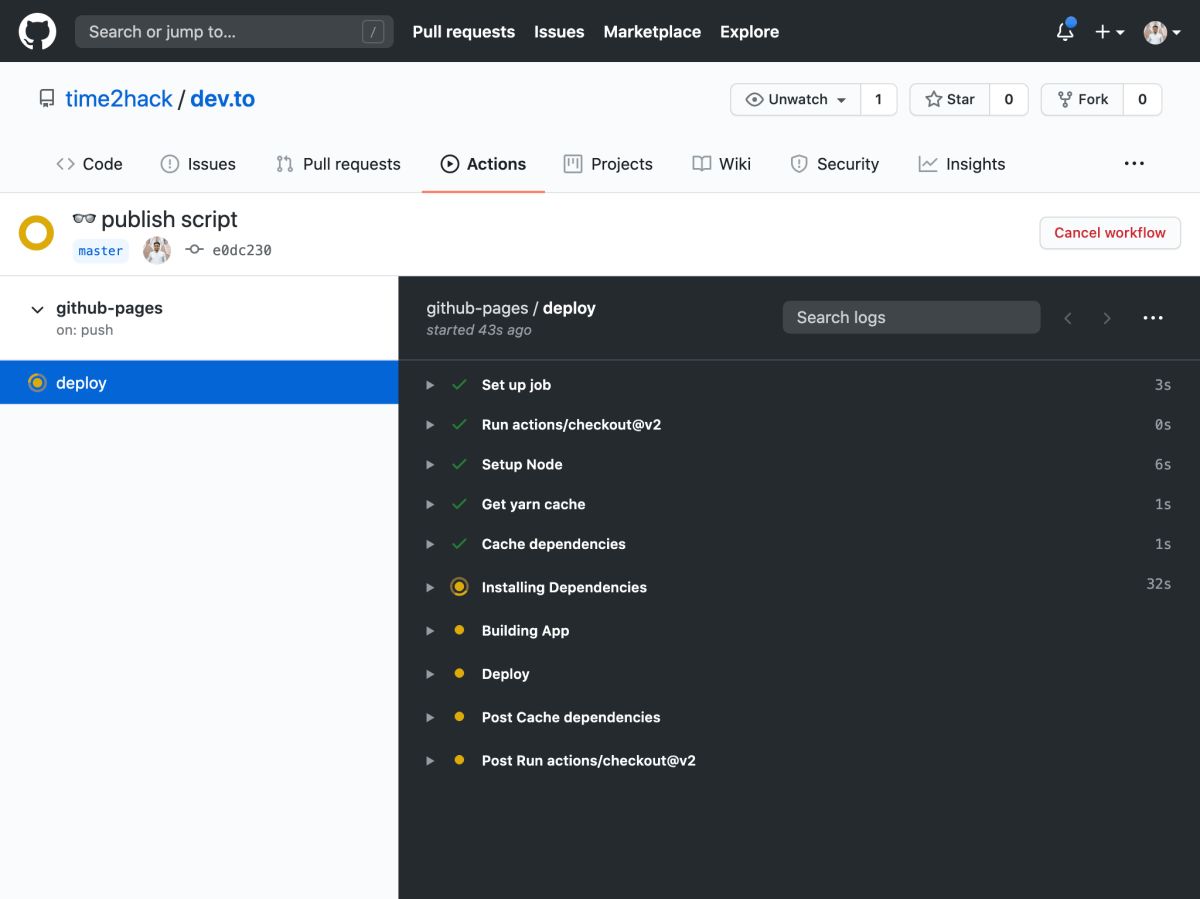
Task: Click the running spinner on Installing Dependencies
Action: point(459,587)
